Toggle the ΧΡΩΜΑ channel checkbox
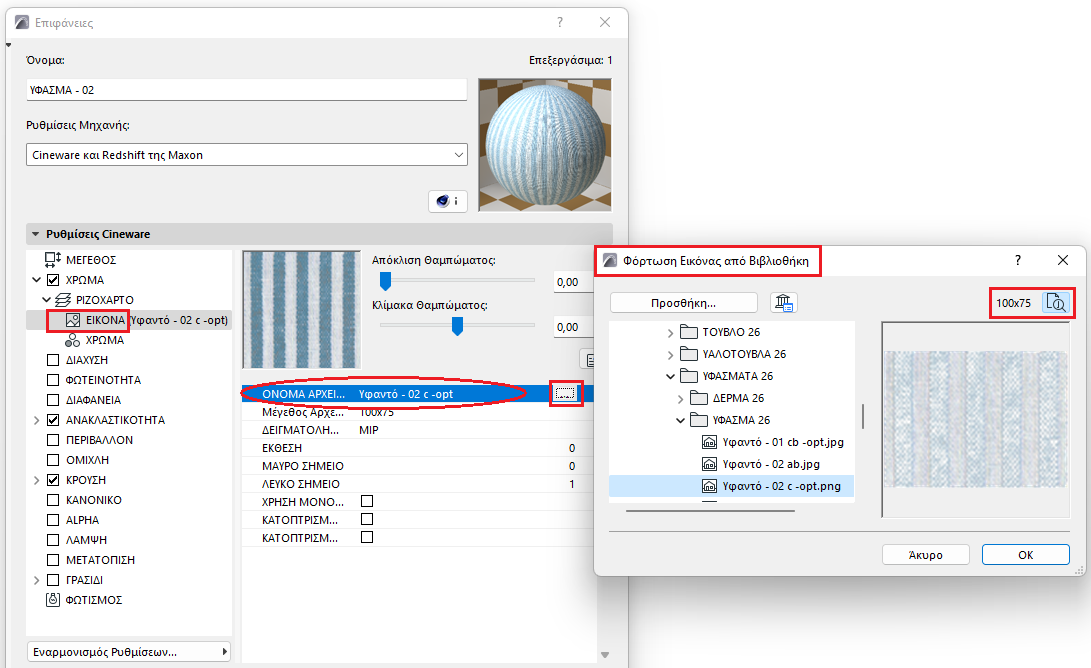Image resolution: width=1091 pixels, height=668 pixels. [x=53, y=280]
